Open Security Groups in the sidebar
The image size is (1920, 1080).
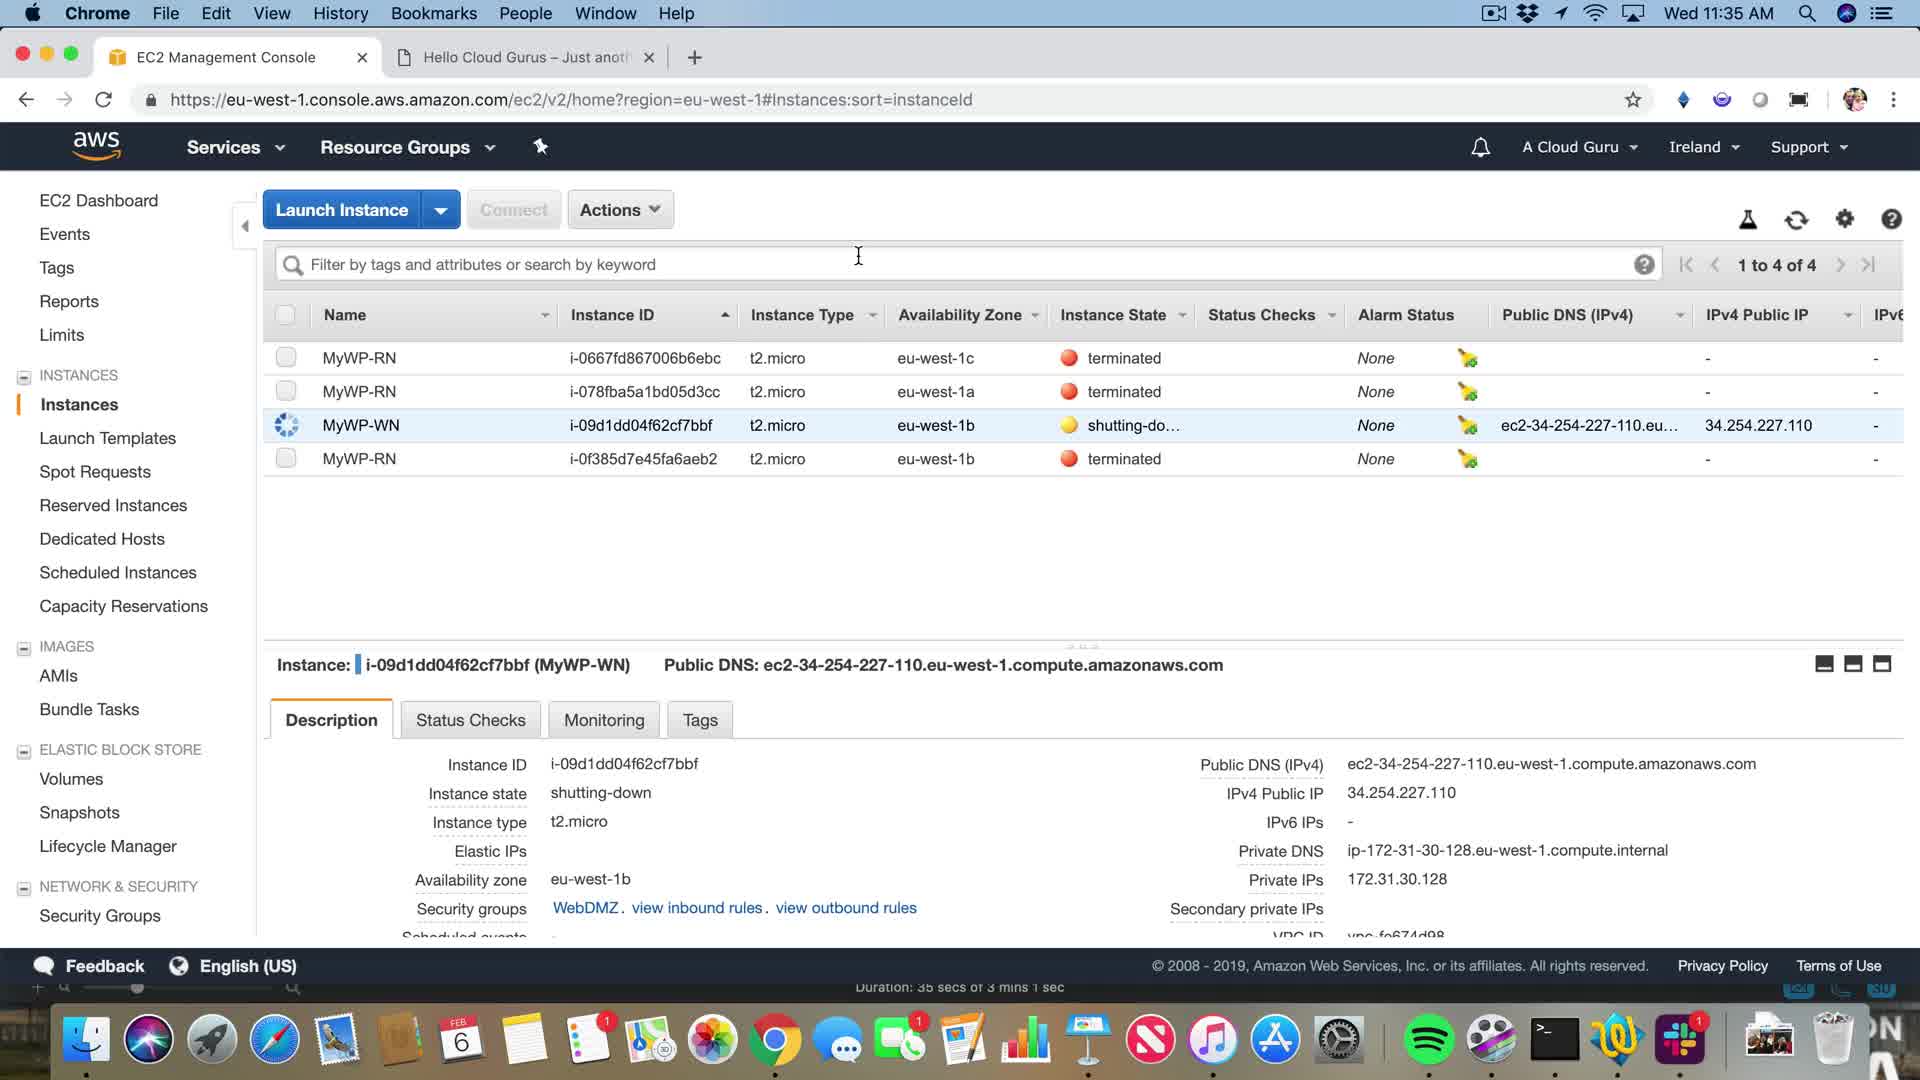click(x=100, y=916)
